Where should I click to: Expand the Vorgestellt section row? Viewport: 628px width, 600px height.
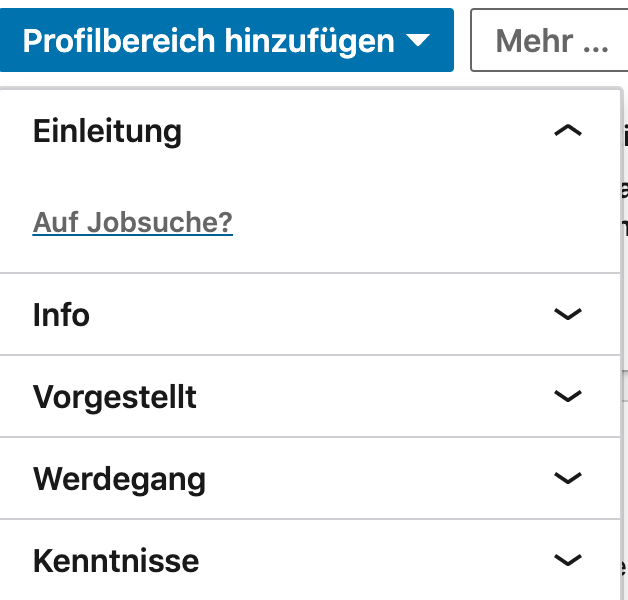(310, 396)
